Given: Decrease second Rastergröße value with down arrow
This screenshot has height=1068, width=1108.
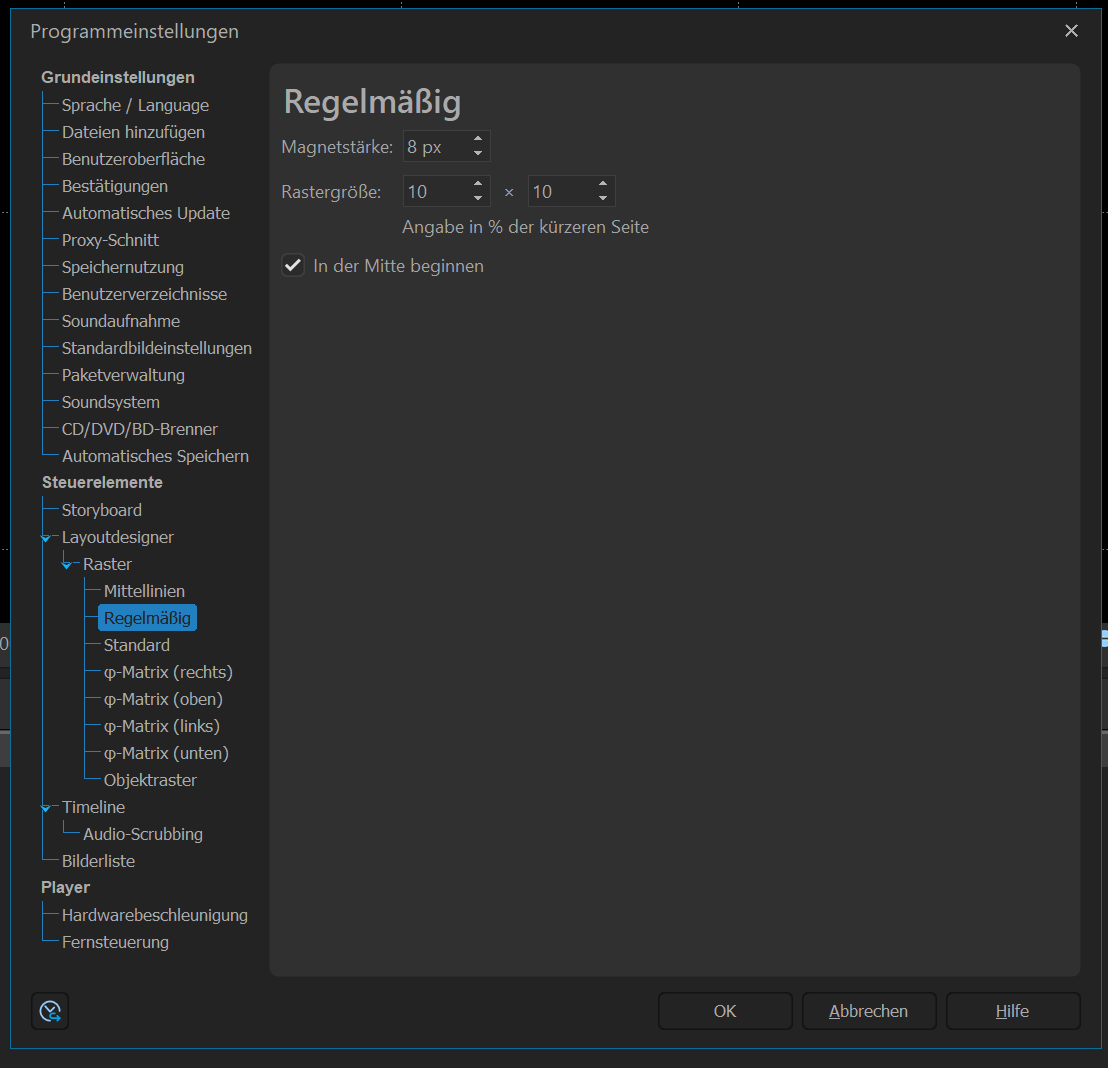Looking at the screenshot, I should (x=603, y=197).
